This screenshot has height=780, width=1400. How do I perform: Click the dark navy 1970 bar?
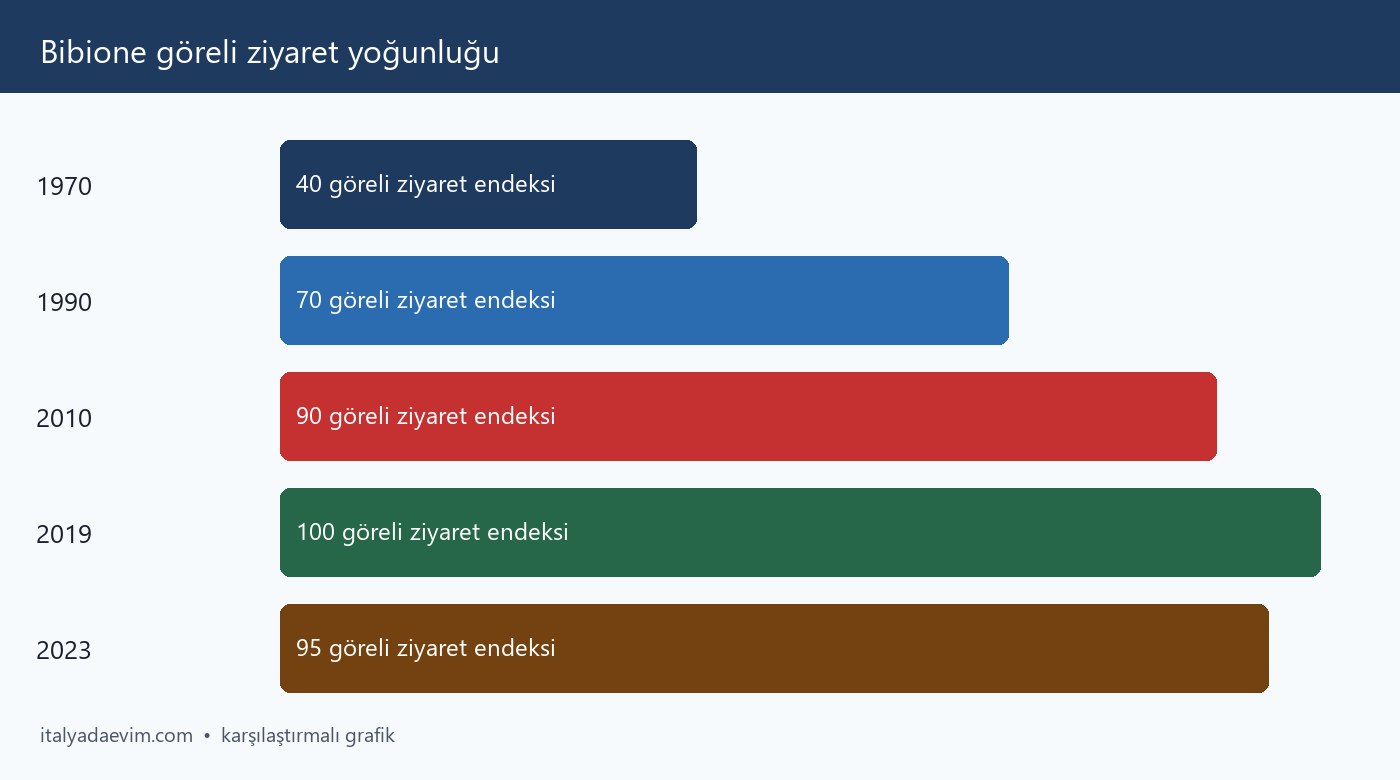click(488, 184)
